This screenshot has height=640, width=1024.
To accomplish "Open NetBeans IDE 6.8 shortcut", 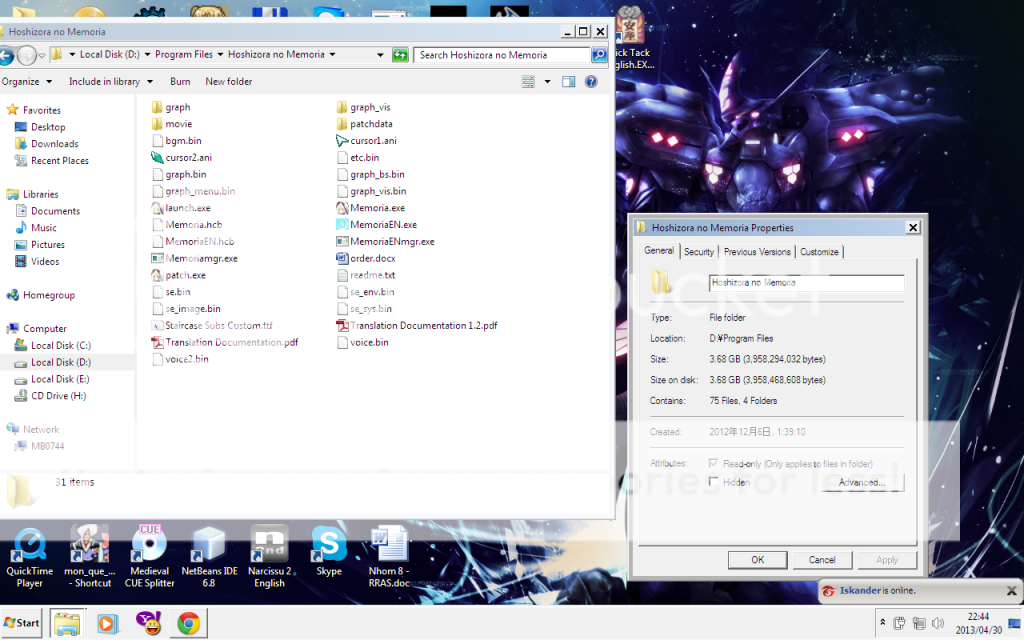I will pos(207,546).
